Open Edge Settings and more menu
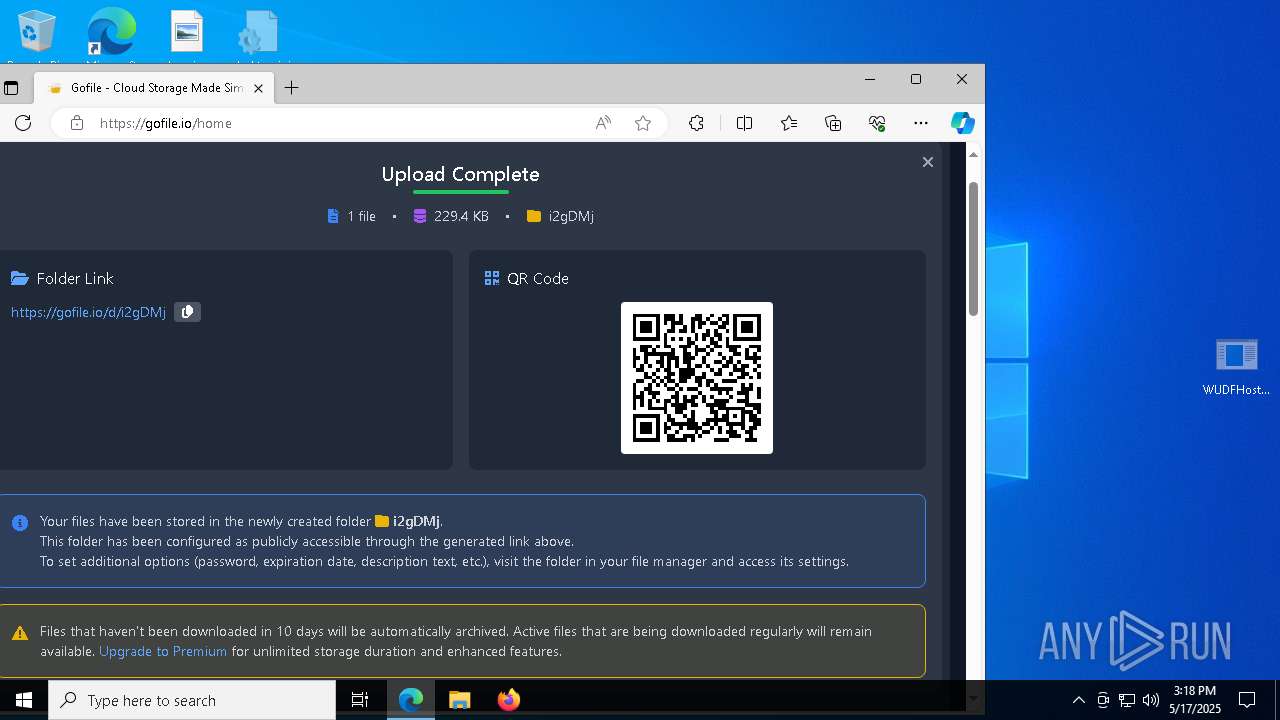Image resolution: width=1280 pixels, height=720 pixels. (x=921, y=123)
